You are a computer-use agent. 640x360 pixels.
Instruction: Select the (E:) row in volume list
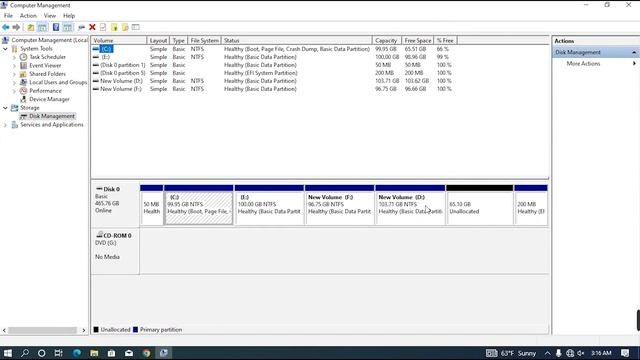coord(273,57)
